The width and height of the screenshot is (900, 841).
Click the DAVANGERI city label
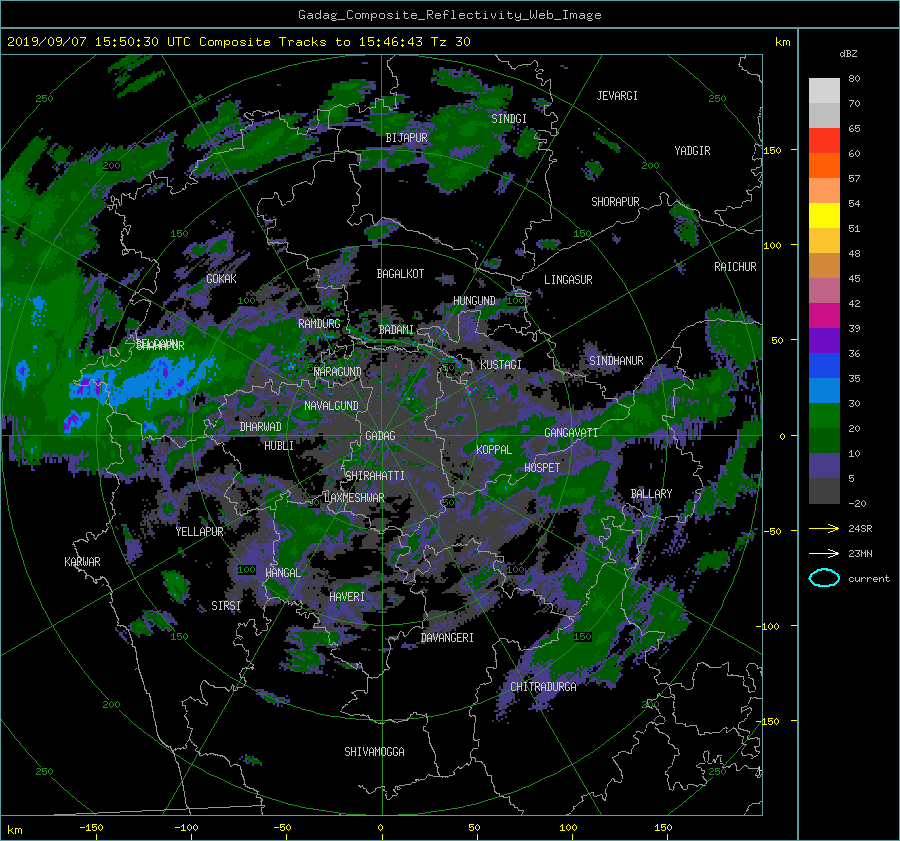[x=447, y=638]
